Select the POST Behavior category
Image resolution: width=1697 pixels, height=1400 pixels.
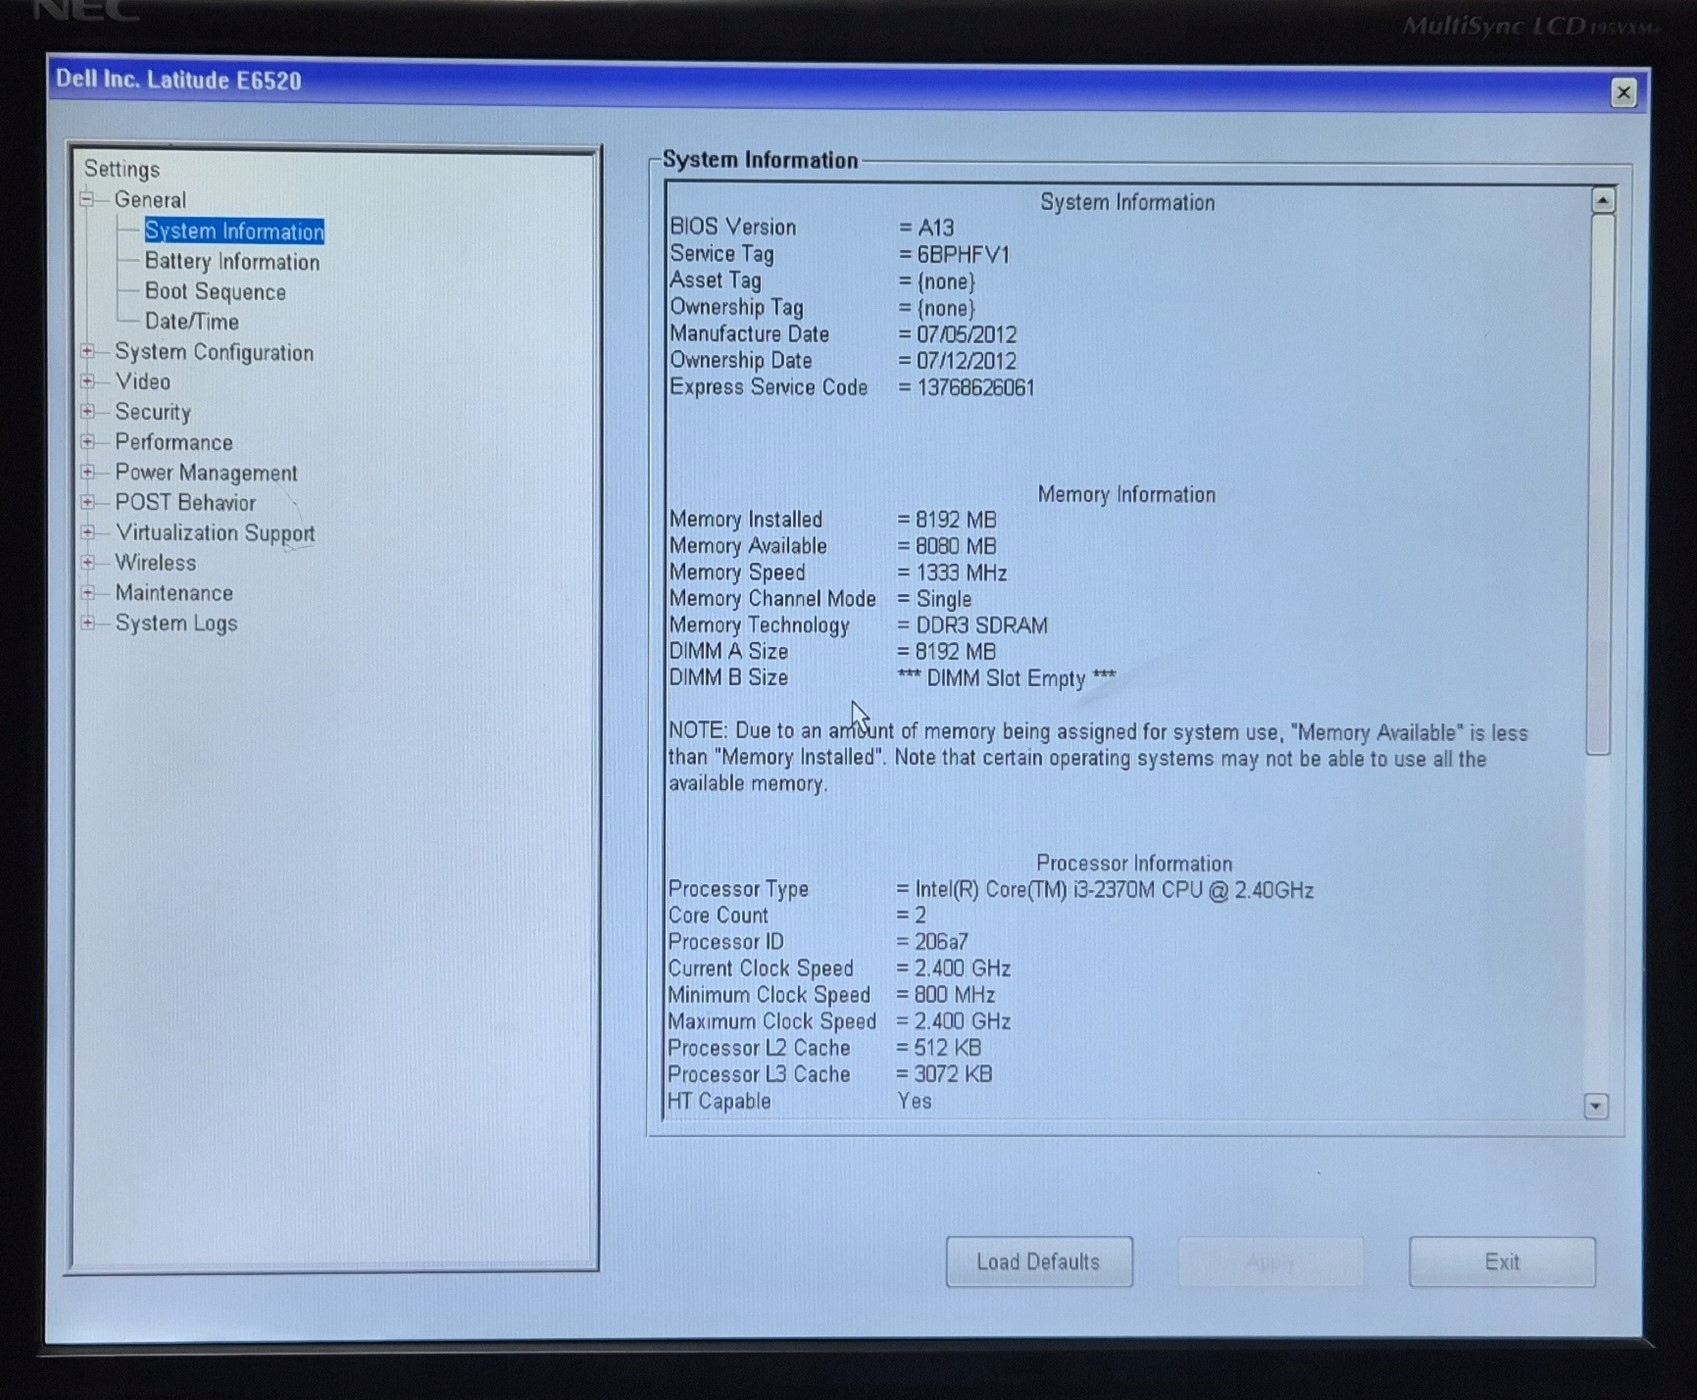click(185, 503)
